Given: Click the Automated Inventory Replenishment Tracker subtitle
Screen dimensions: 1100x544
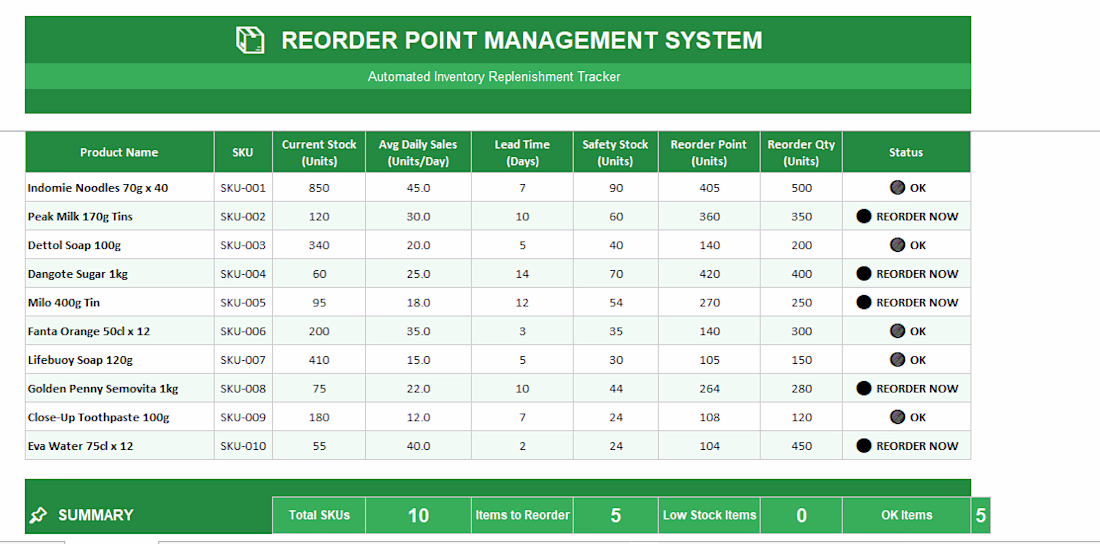Looking at the screenshot, I should [494, 77].
